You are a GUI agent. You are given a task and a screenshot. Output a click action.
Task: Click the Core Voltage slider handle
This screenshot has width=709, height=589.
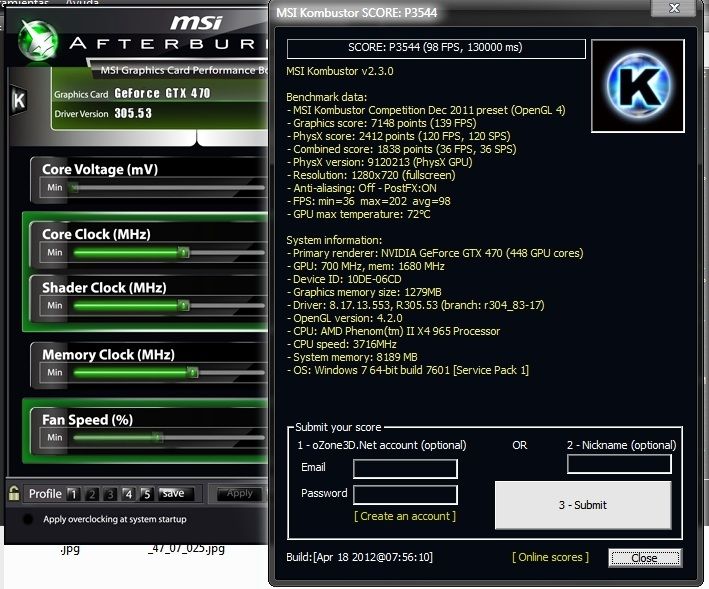74,188
